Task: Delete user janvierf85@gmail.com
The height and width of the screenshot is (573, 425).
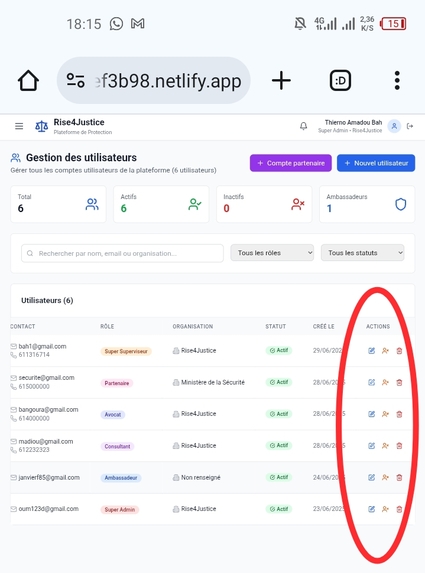Action: pos(399,477)
